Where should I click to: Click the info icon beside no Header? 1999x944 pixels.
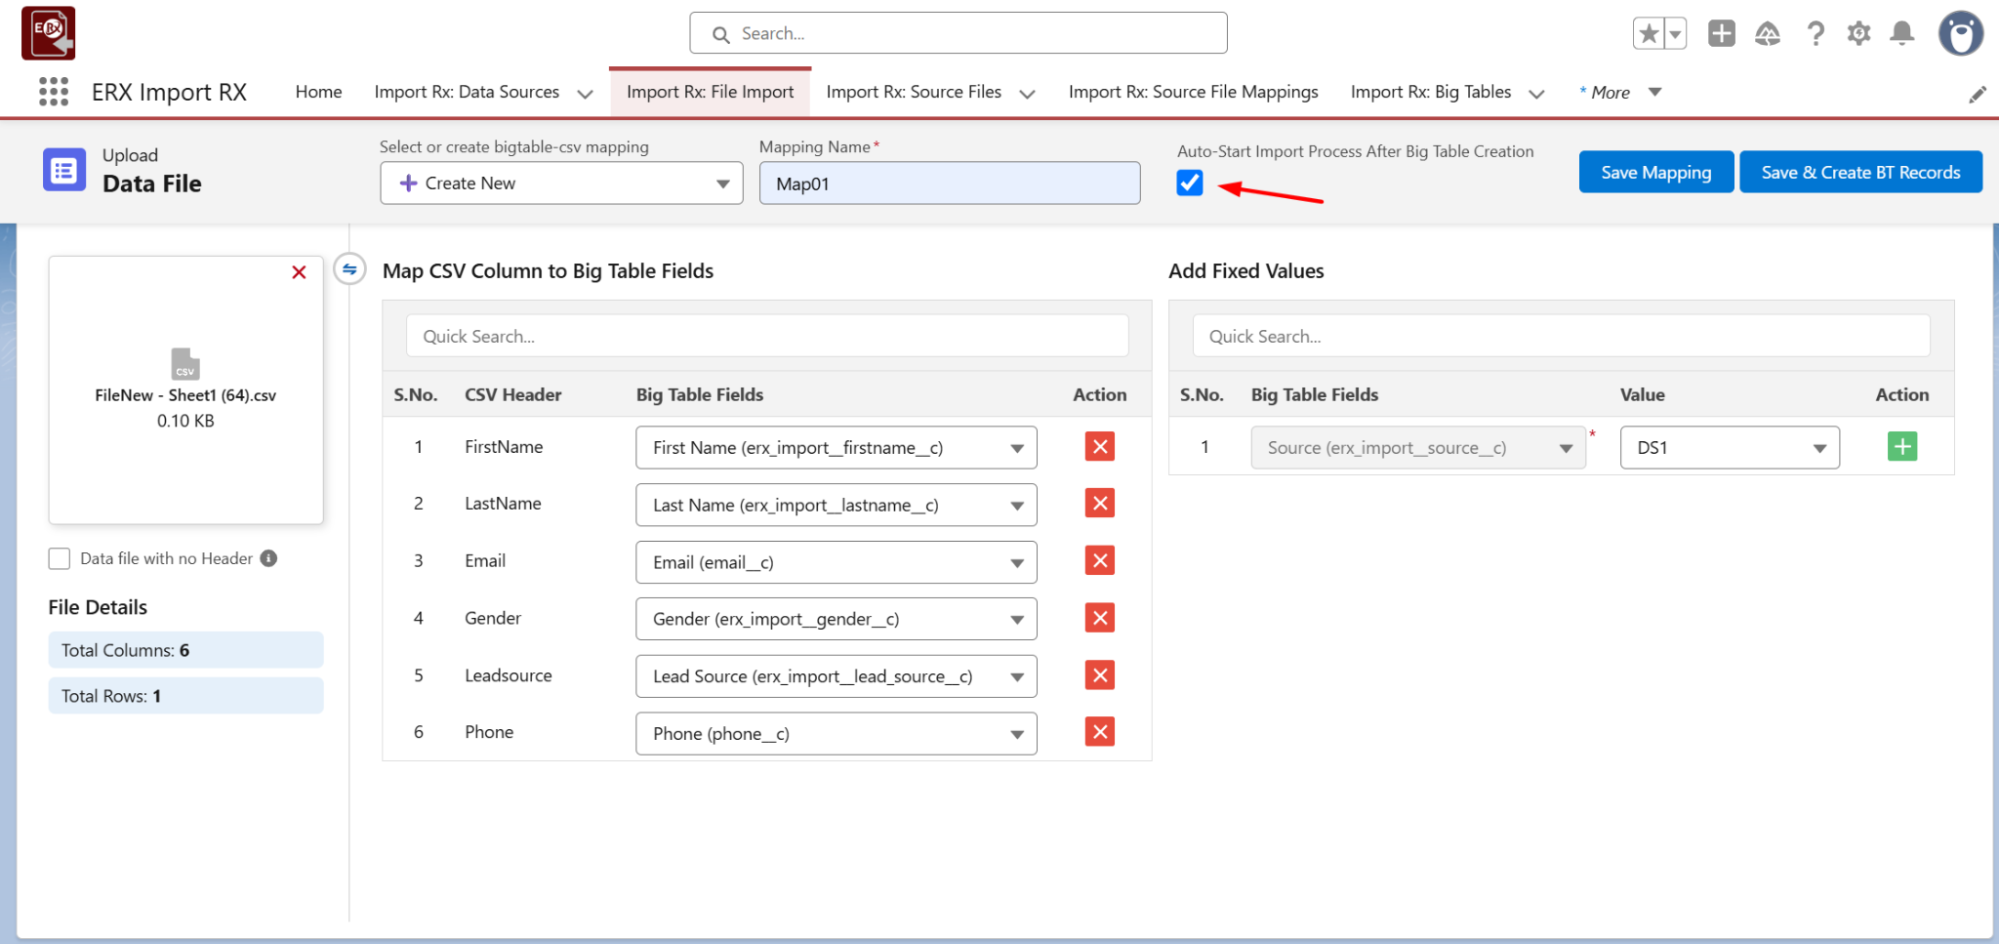point(269,558)
